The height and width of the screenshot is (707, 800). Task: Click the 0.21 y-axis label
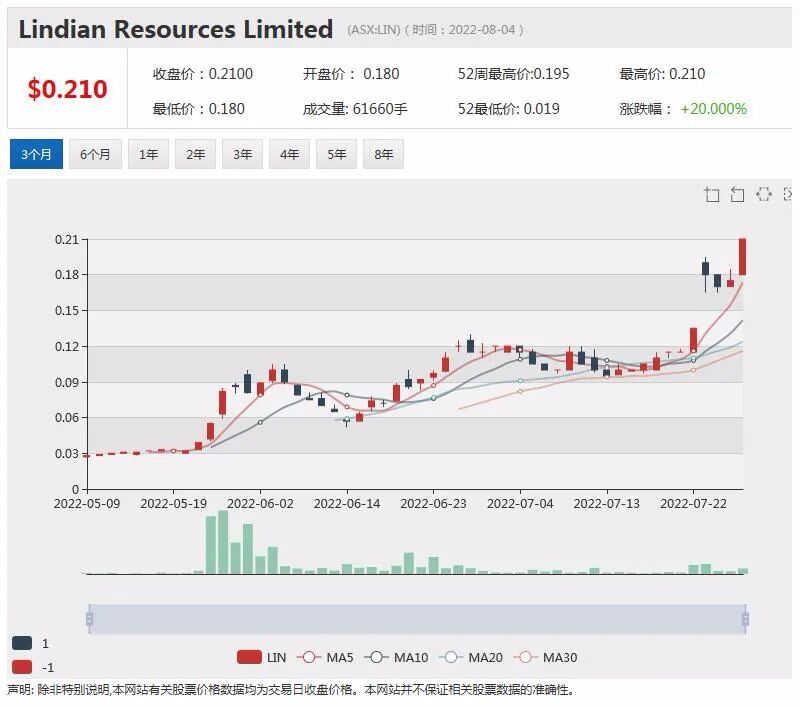[x=67, y=239]
